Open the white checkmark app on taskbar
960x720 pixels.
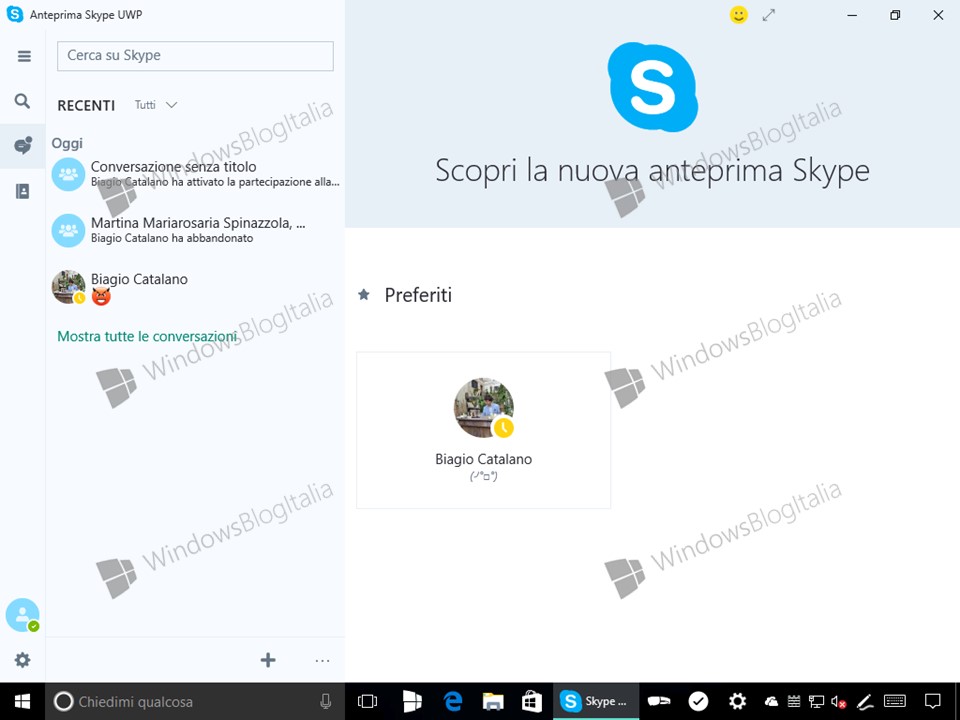[698, 702]
